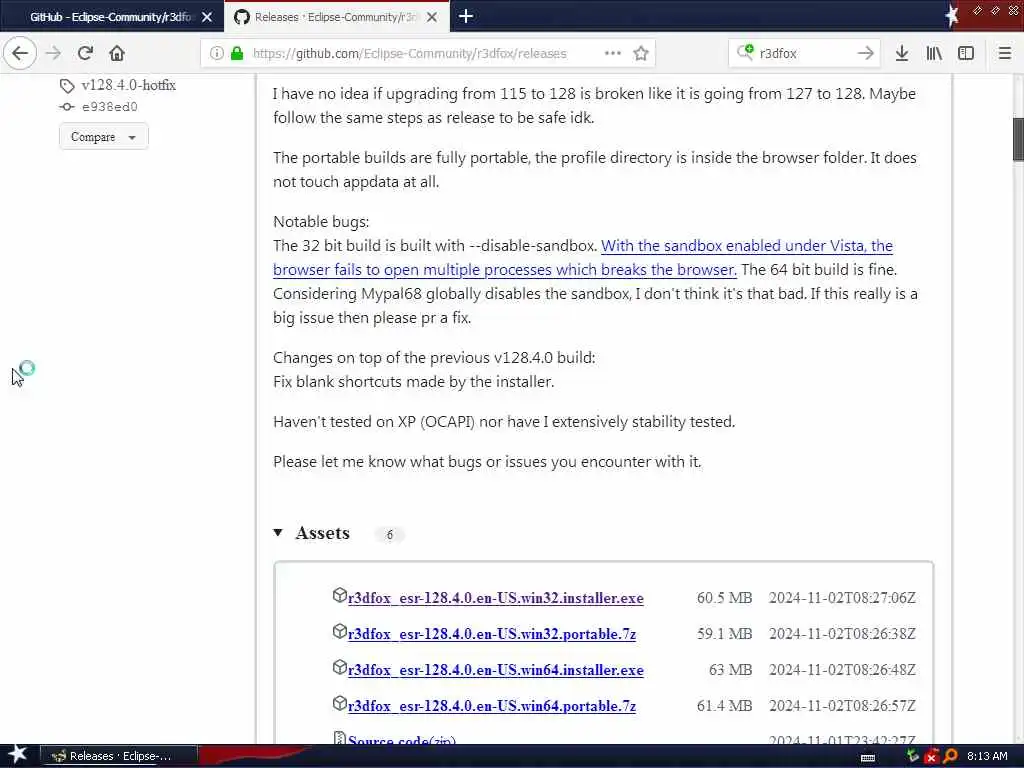Screen dimensions: 1024x768
Task: Collapse the Assets section
Action: (x=278, y=533)
